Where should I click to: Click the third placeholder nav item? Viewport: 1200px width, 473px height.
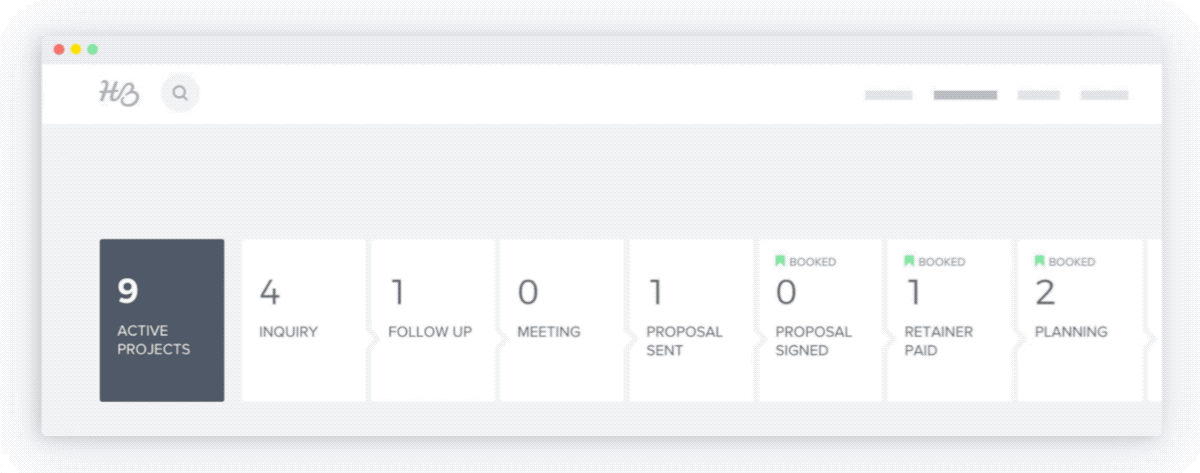pyautogui.click(x=1038, y=95)
